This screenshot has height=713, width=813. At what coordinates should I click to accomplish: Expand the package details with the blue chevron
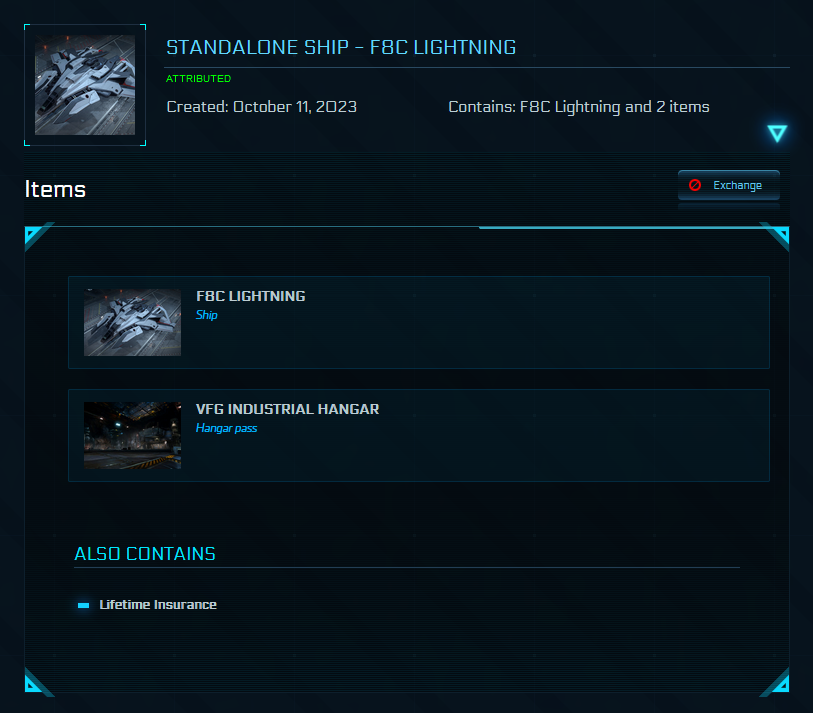[x=777, y=132]
